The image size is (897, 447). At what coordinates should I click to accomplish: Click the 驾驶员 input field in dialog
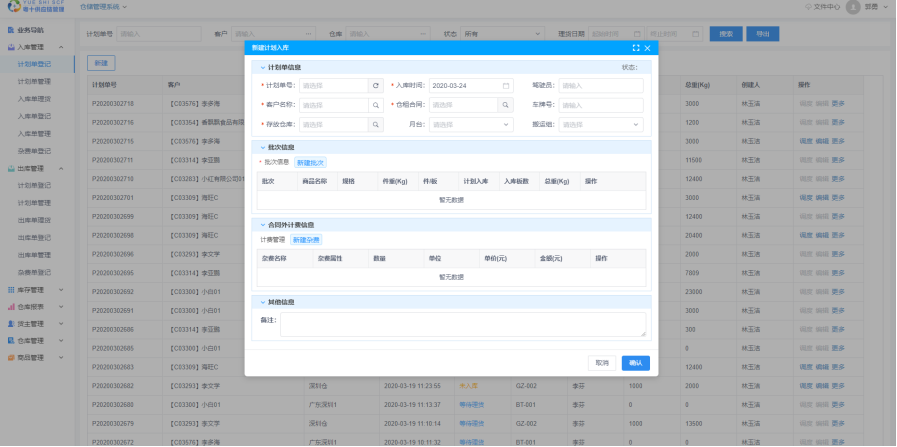pyautogui.click(x=601, y=86)
